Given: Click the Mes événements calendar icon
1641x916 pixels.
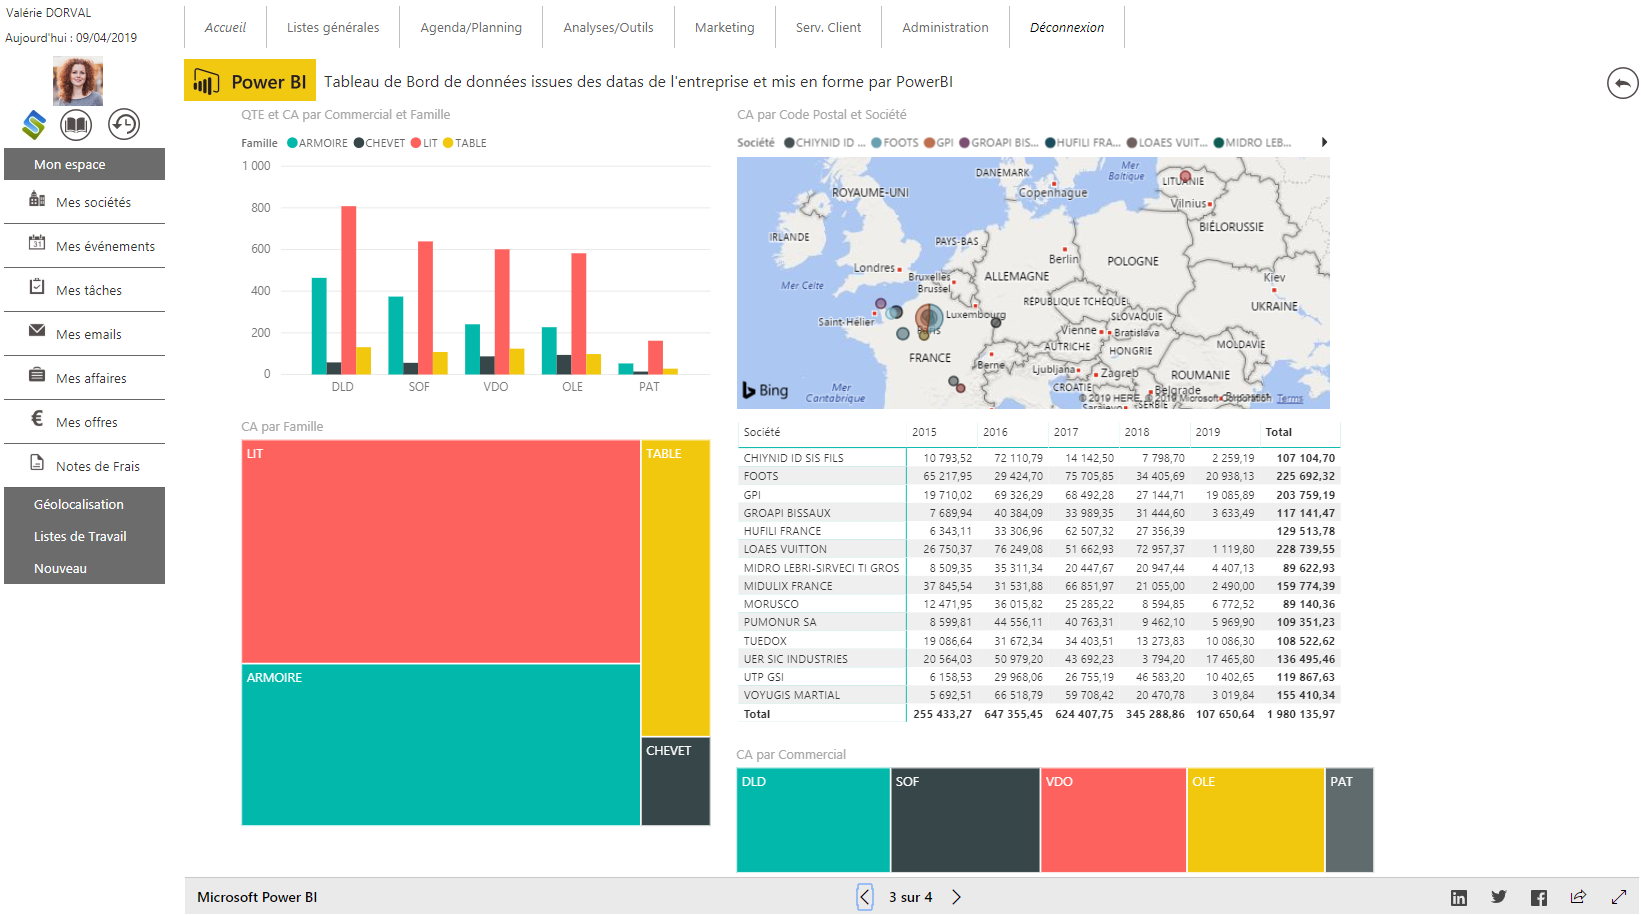Looking at the screenshot, I should click(x=37, y=243).
